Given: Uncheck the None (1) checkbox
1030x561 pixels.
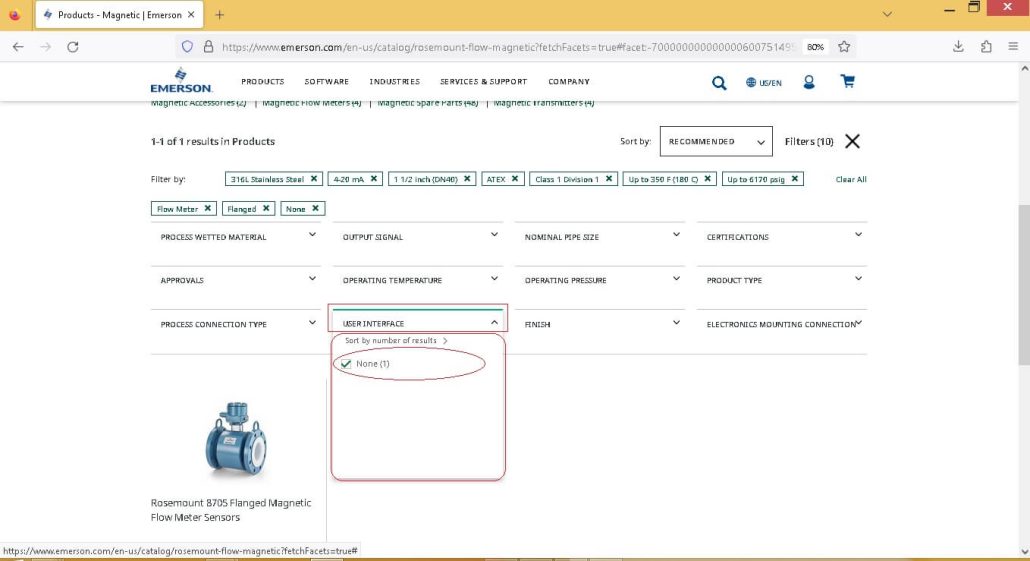Looking at the screenshot, I should pyautogui.click(x=346, y=363).
